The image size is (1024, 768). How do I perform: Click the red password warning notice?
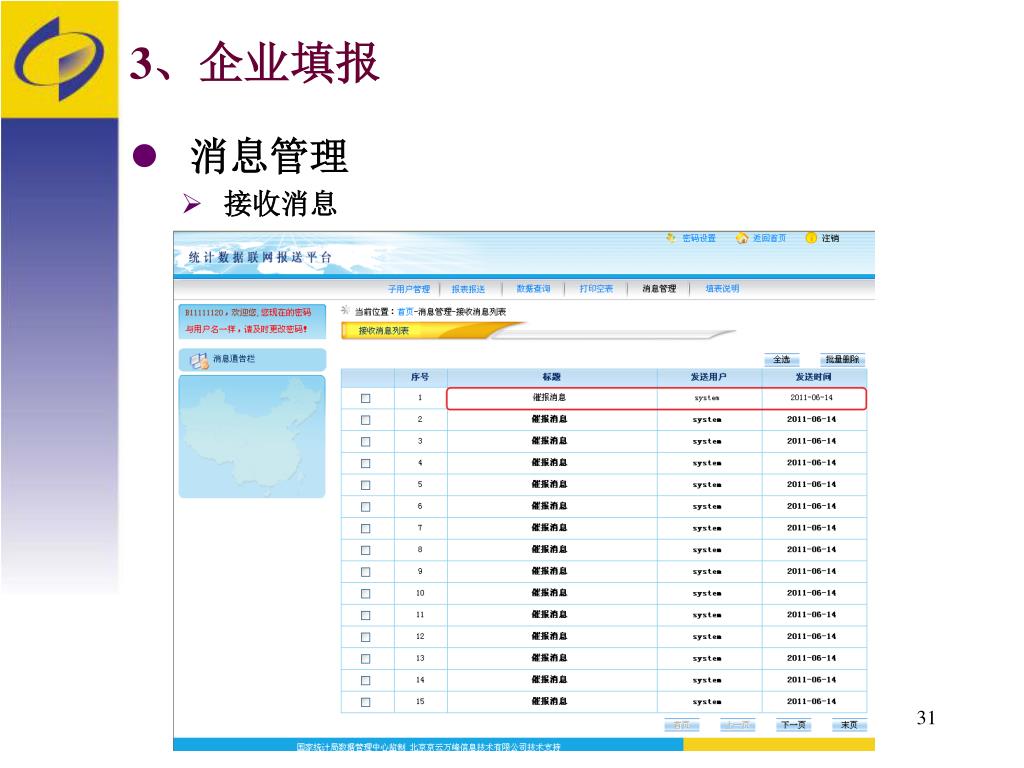click(252, 321)
